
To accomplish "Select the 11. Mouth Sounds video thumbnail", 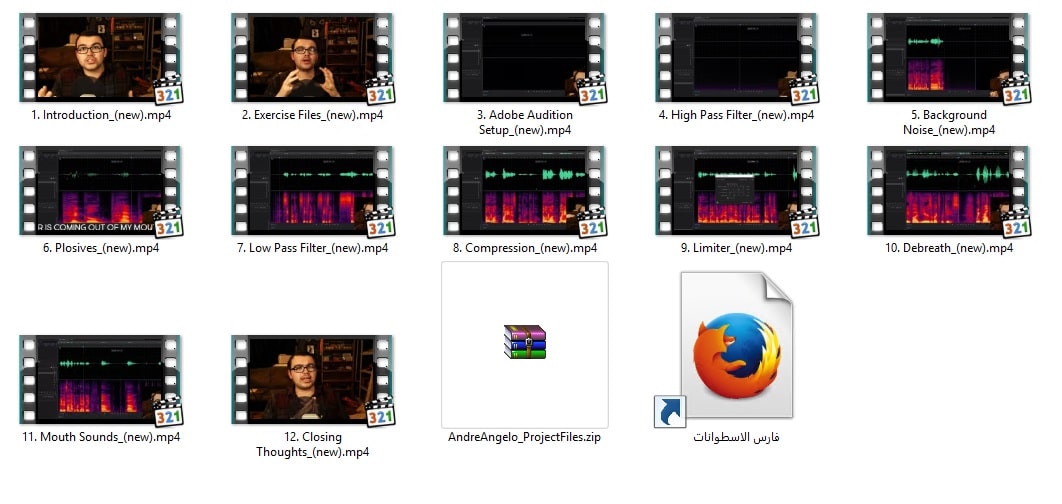I will coord(100,379).
